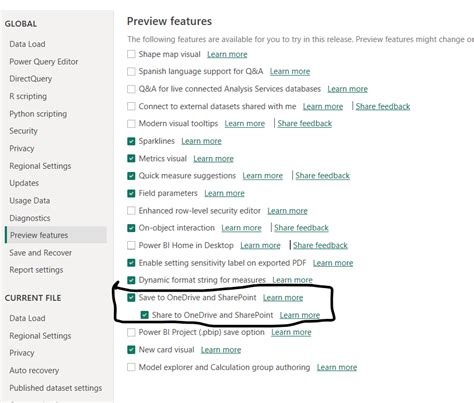The image size is (474, 403).
Task: Learn more about Field parameters
Action: [224, 193]
